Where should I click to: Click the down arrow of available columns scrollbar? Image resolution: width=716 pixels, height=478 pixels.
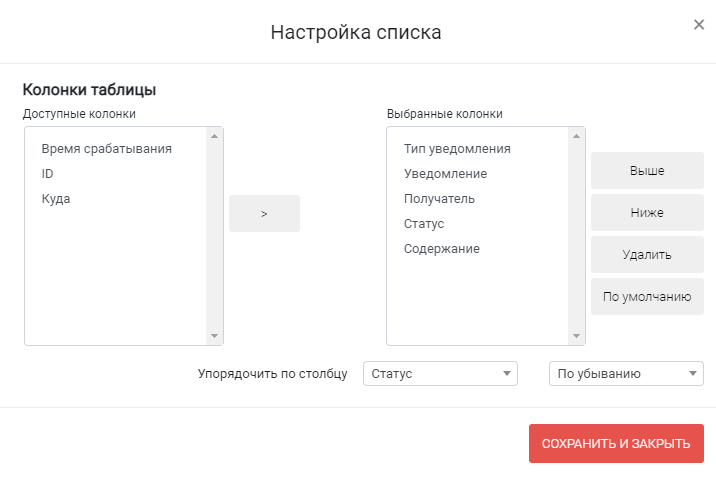click(215, 336)
